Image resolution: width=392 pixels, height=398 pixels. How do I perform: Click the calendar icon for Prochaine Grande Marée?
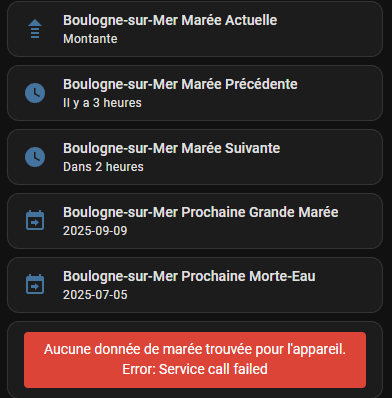point(35,220)
